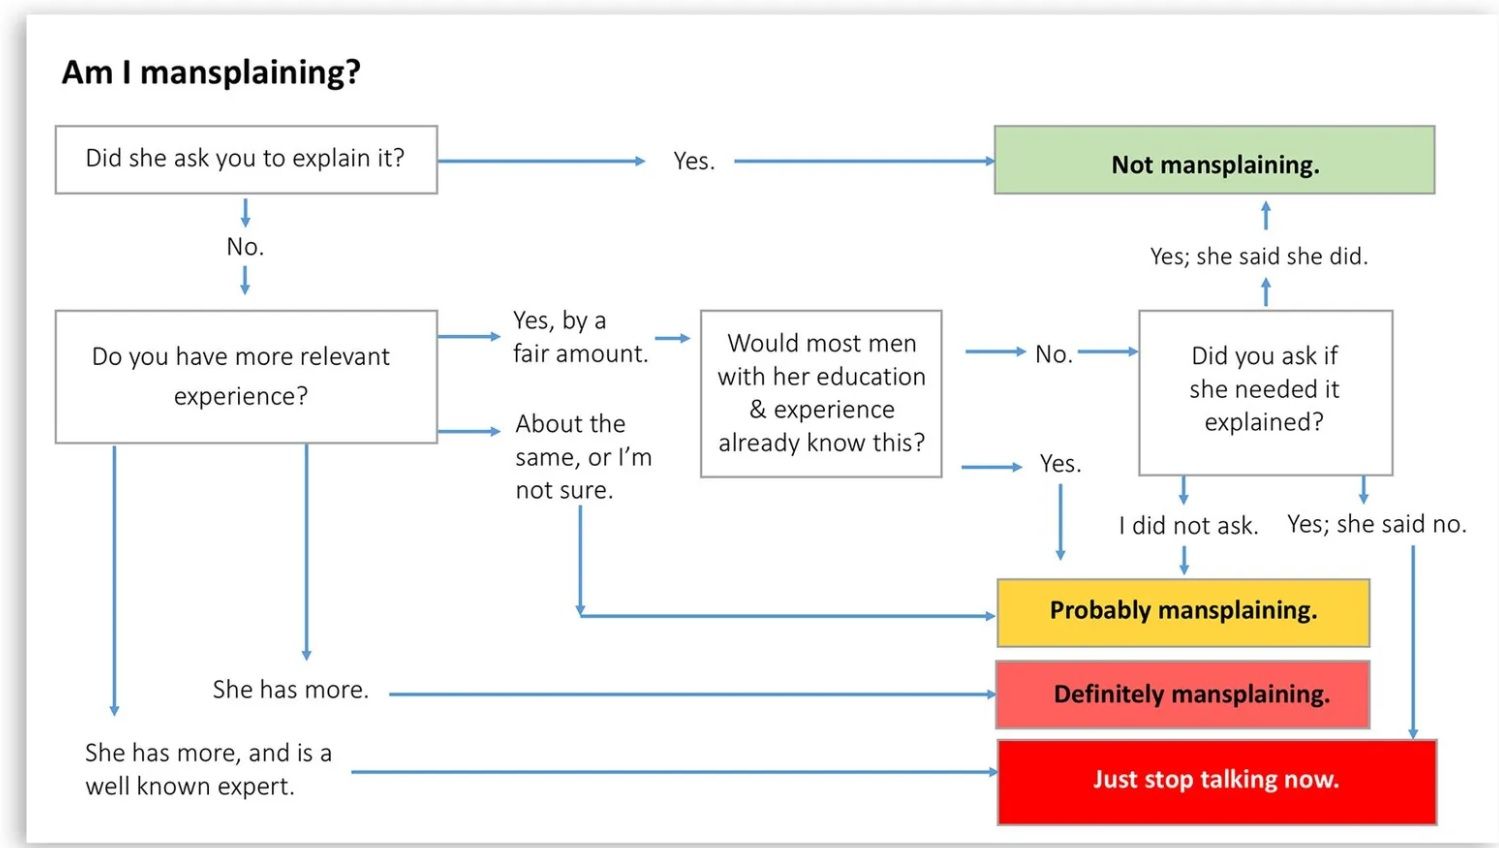
Task: Click the 'Yes, by a fair amount.' label
Action: click(580, 337)
